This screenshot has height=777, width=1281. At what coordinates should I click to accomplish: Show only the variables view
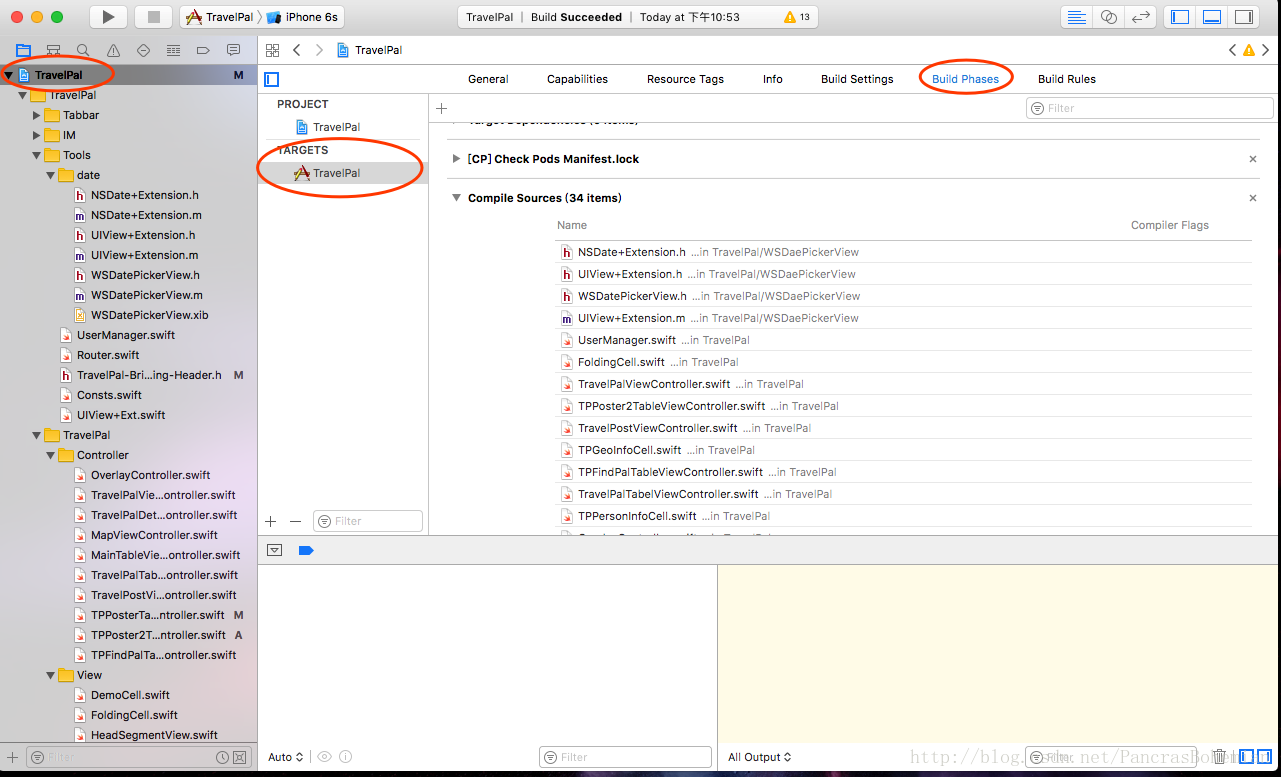coord(1244,757)
